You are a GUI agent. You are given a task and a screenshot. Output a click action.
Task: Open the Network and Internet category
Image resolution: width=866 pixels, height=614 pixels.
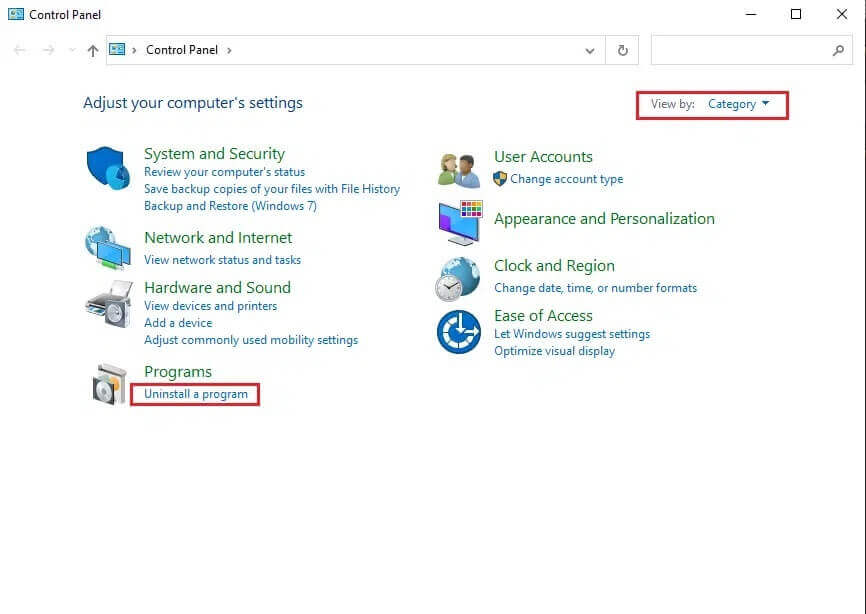[x=218, y=237]
